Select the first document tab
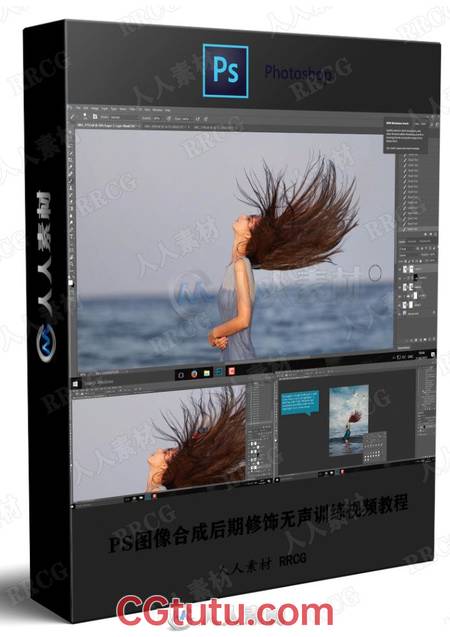Screen dimensions: 450x637 [x=106, y=126]
